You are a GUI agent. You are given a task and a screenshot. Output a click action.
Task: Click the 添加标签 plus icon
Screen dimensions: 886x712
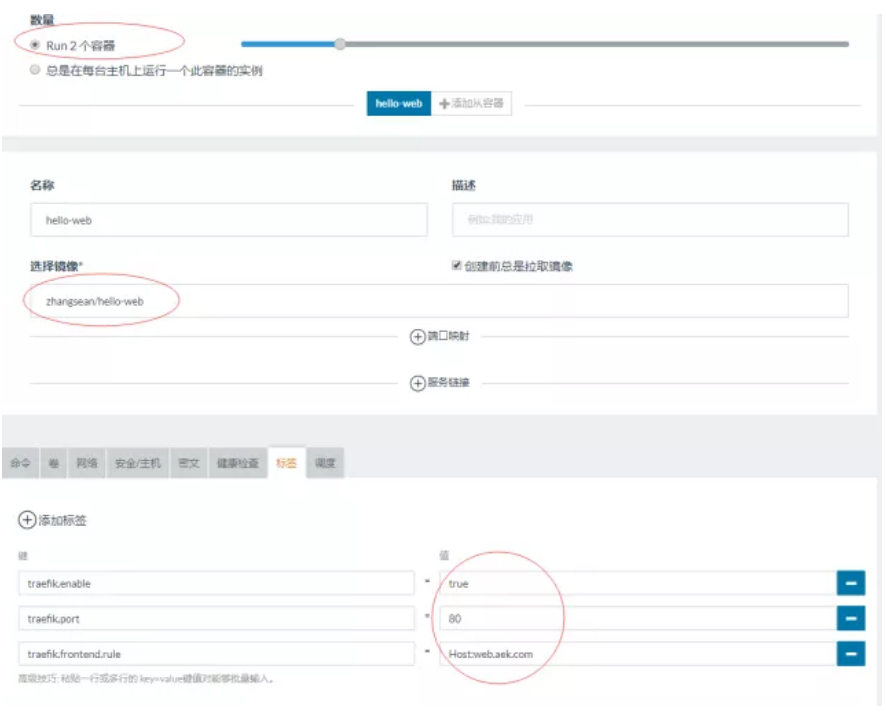27,520
